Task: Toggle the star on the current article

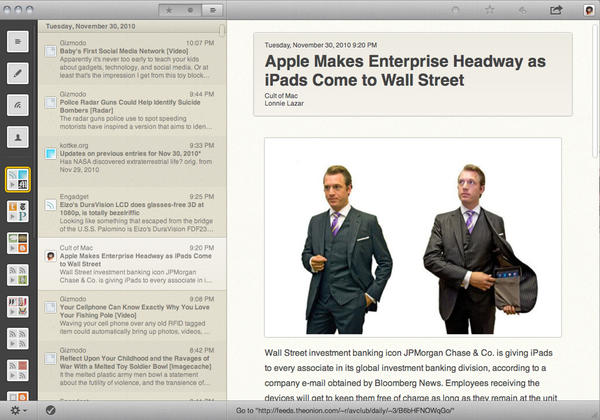Action: (x=489, y=10)
